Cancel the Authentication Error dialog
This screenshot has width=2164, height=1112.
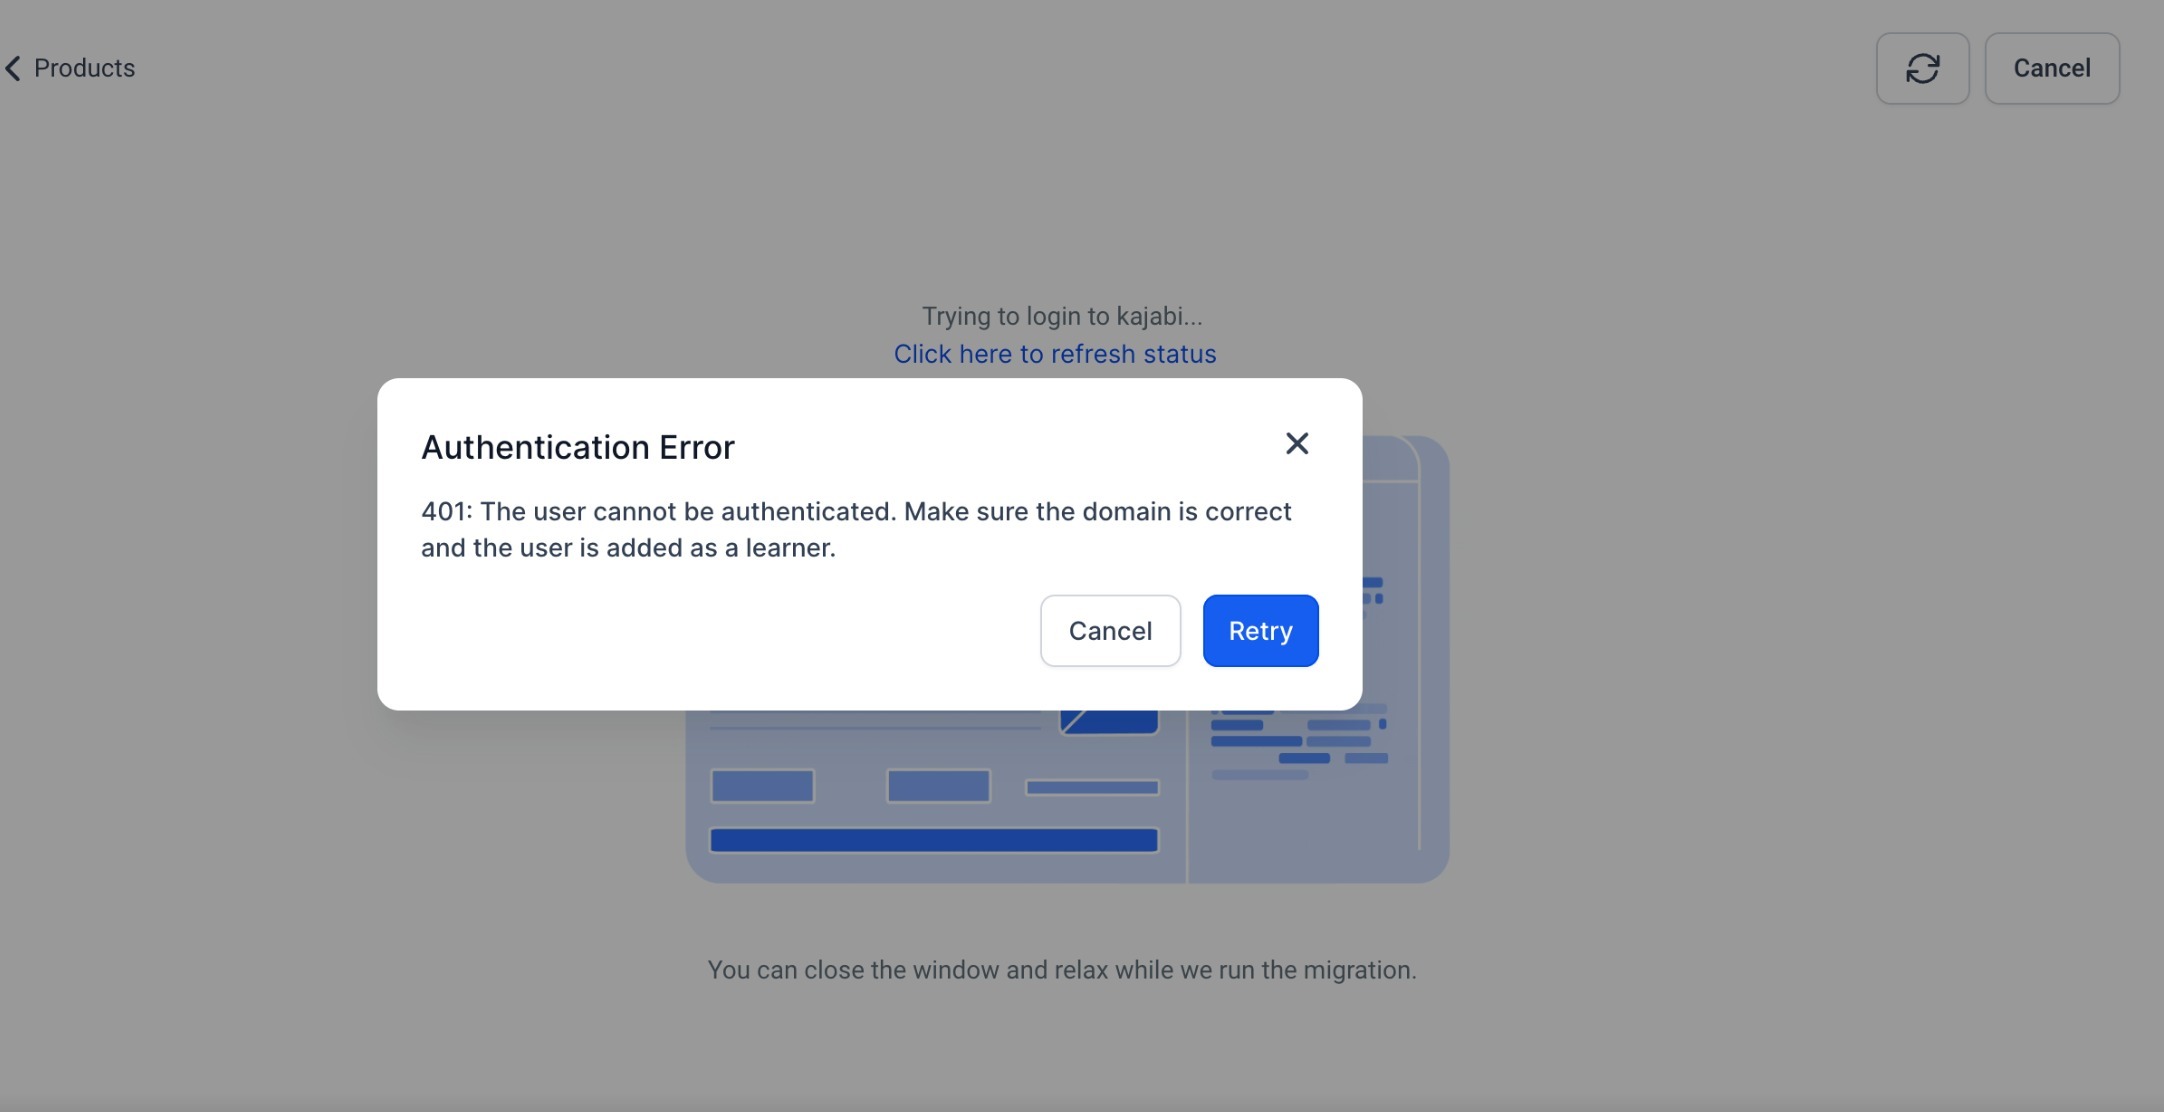[x=1109, y=631]
